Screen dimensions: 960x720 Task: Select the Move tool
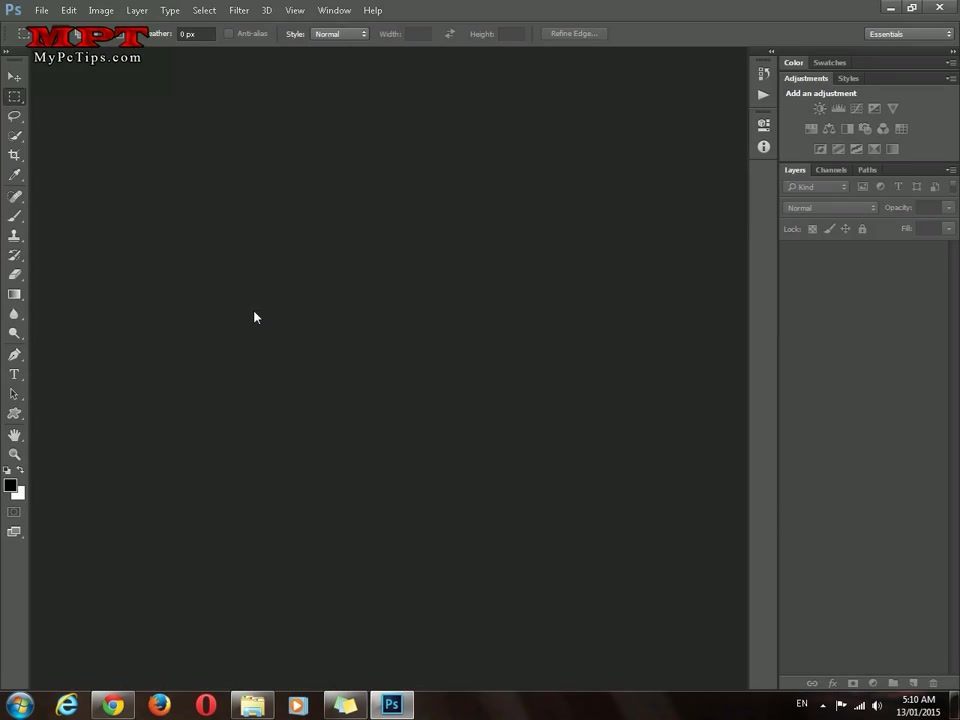pyautogui.click(x=14, y=77)
